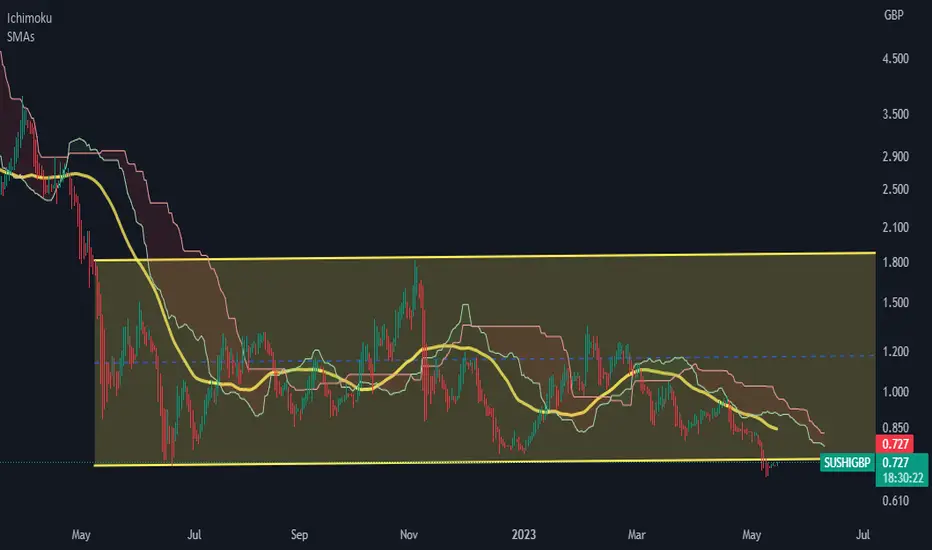Image resolution: width=932 pixels, height=550 pixels.
Task: Click the 2023 time axis label
Action: click(x=524, y=535)
